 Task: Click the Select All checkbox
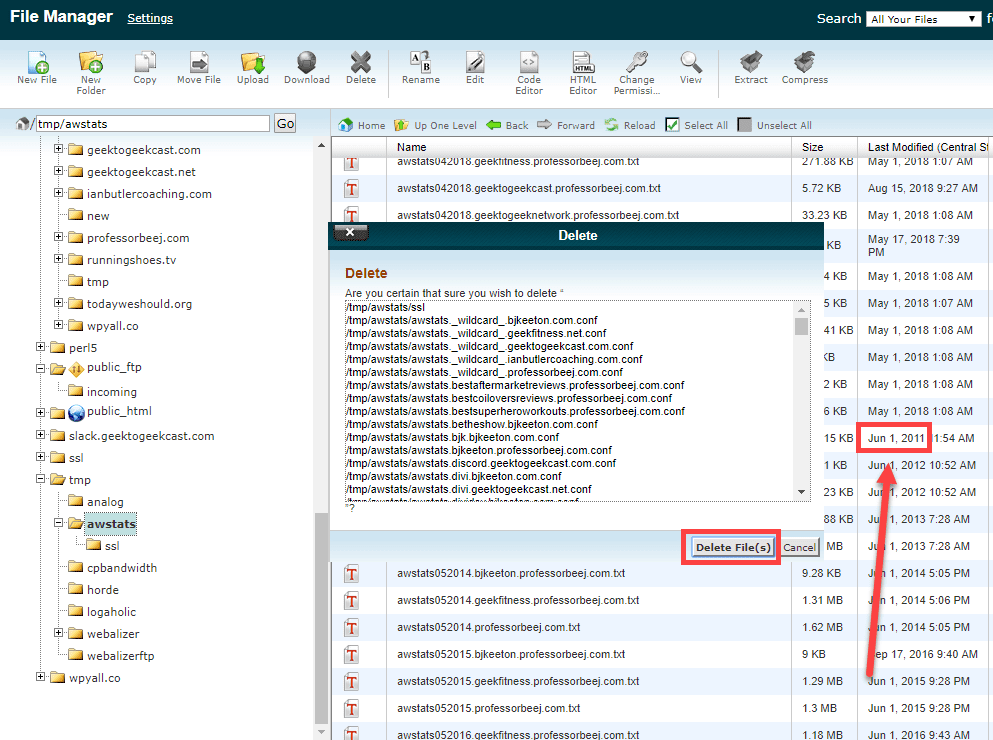point(673,125)
